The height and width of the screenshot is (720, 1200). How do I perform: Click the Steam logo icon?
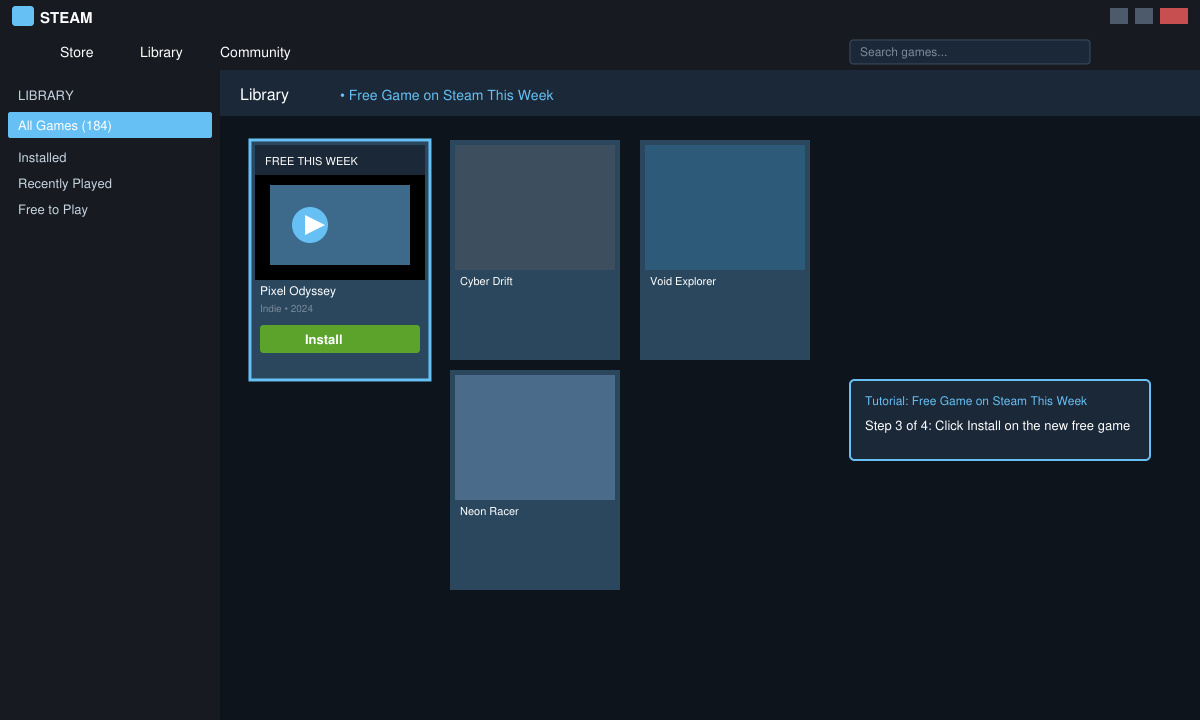coord(23,16)
